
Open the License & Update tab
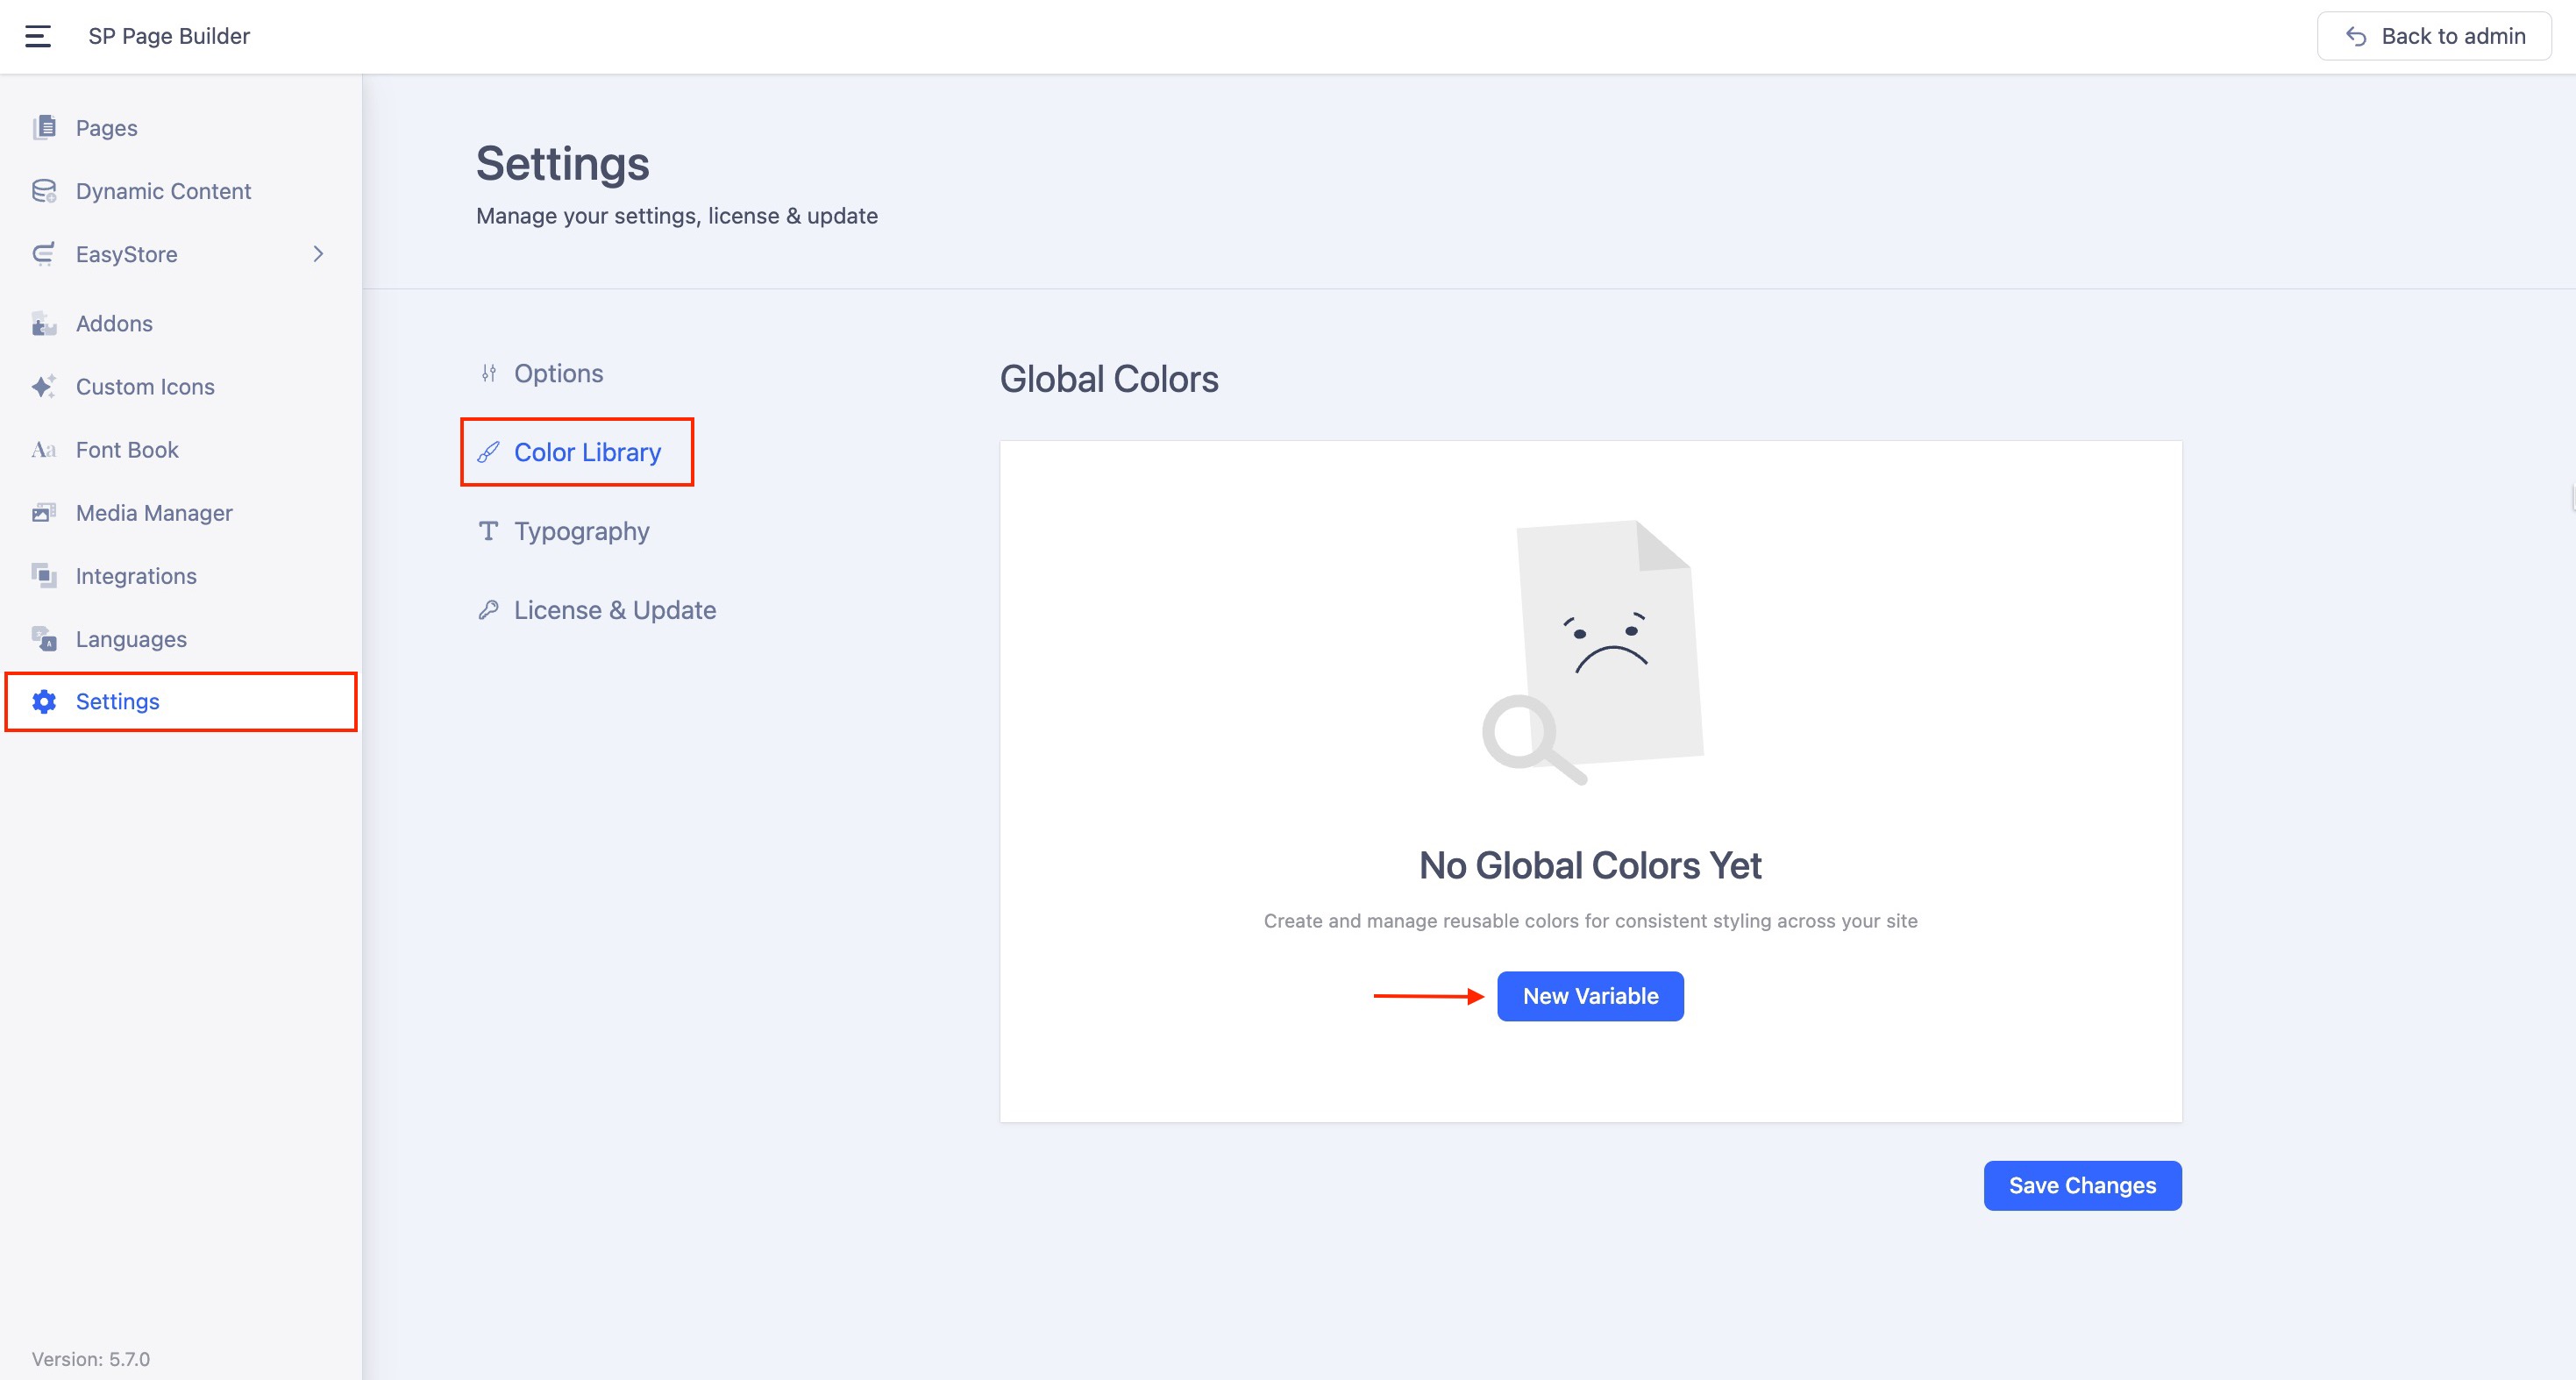tap(614, 610)
